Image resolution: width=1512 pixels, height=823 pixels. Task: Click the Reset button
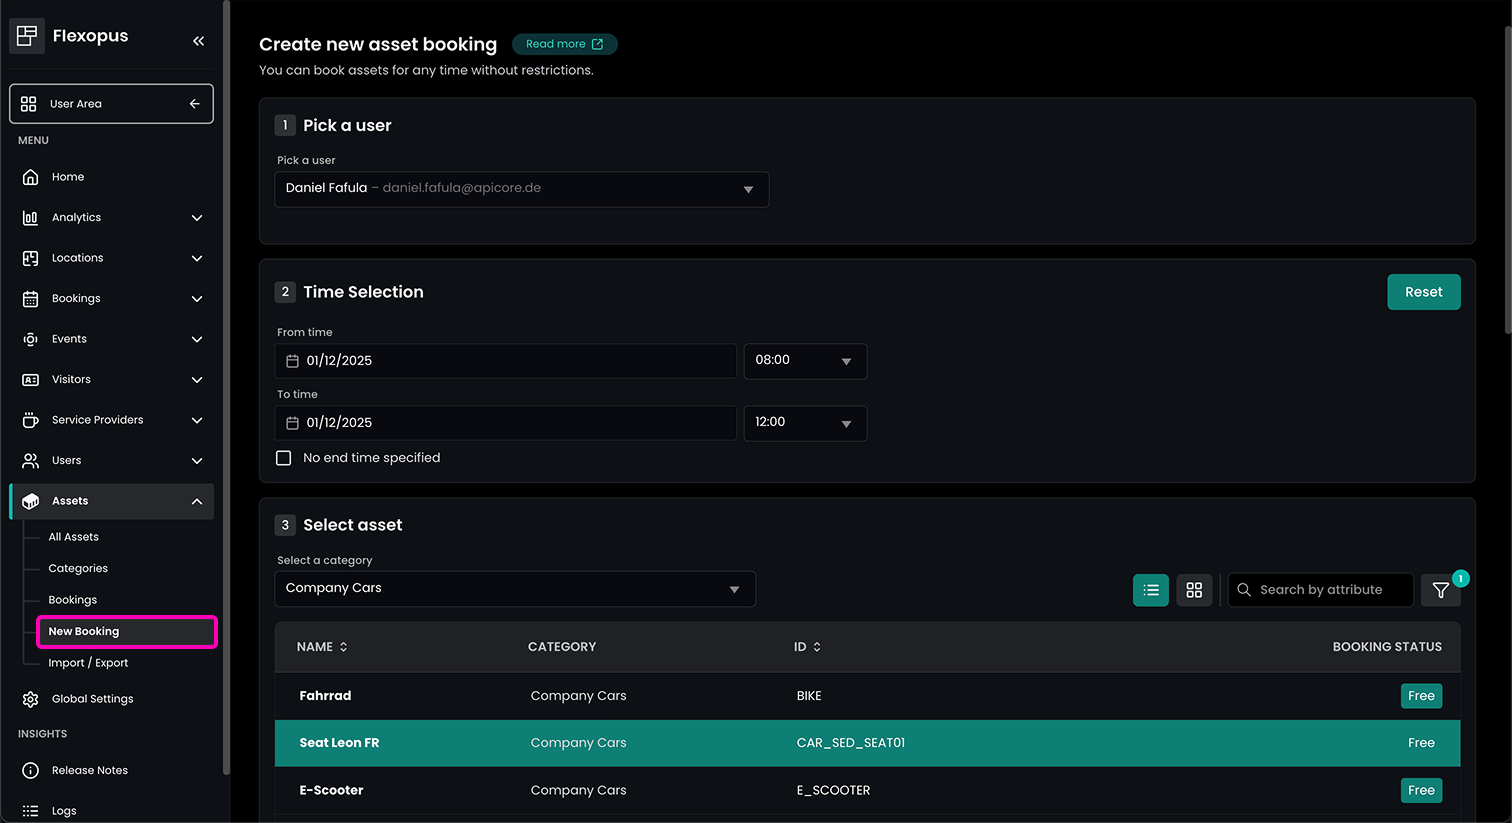(x=1423, y=292)
